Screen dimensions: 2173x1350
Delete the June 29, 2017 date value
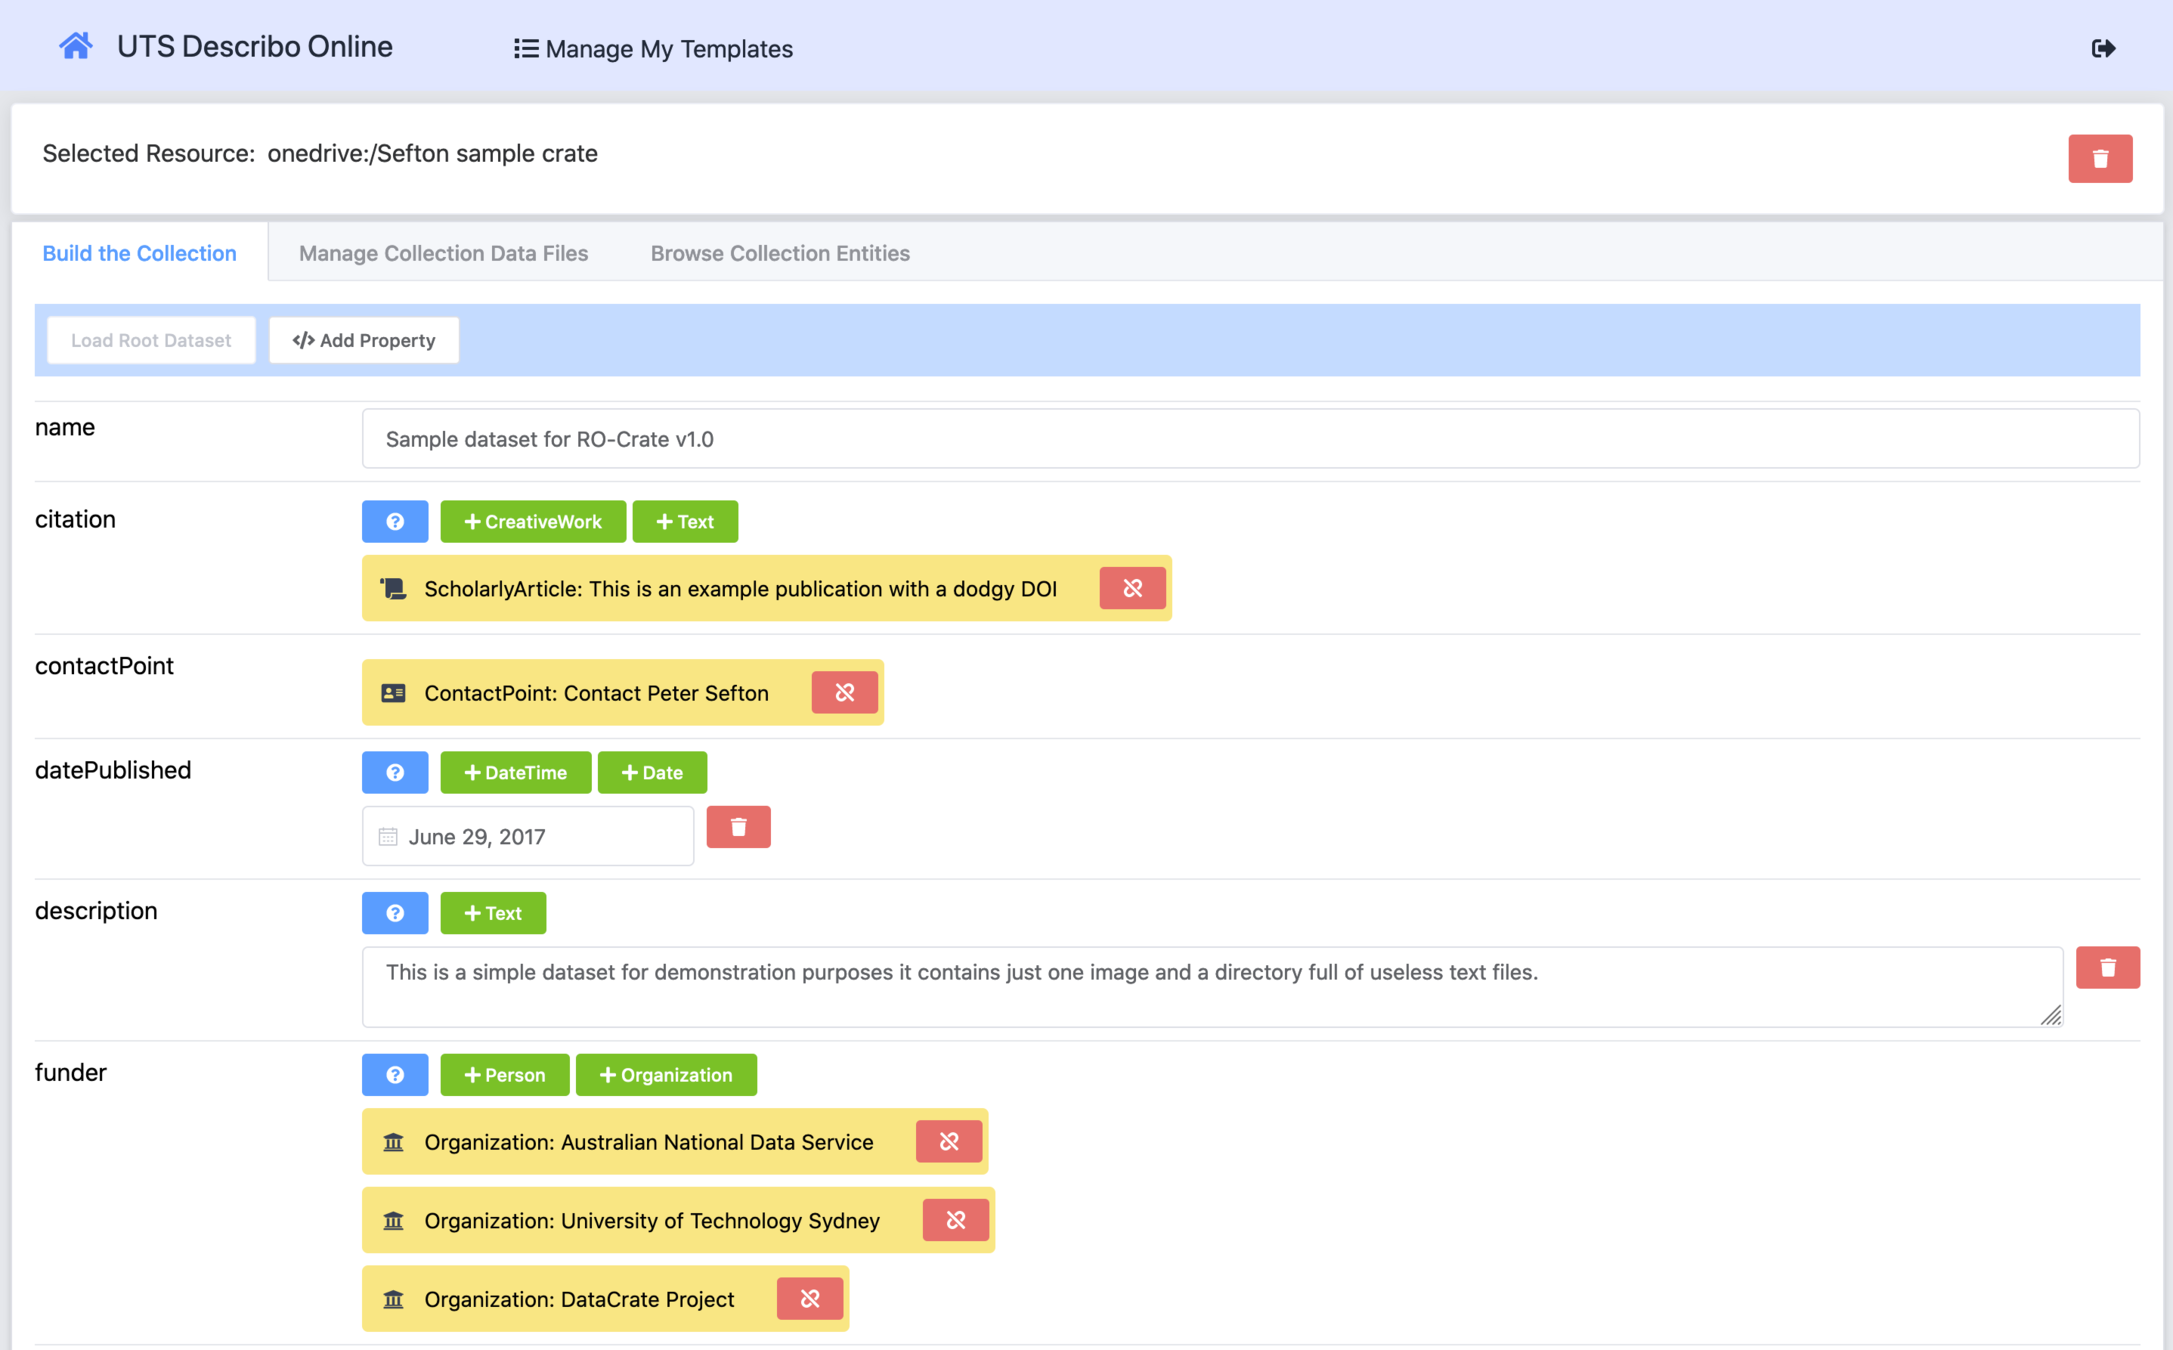[x=737, y=827]
